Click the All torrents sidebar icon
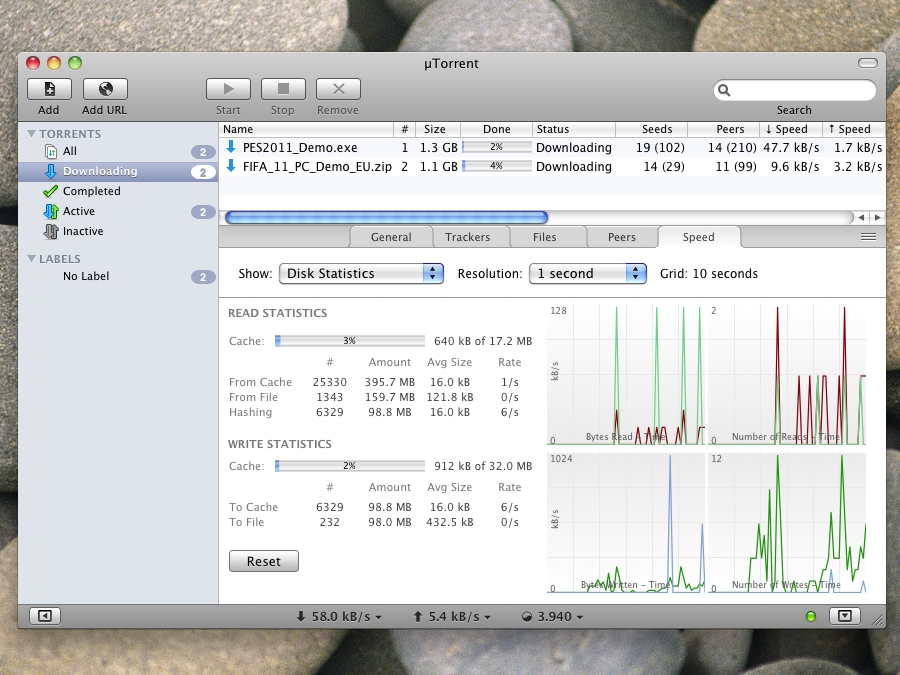 (51, 152)
